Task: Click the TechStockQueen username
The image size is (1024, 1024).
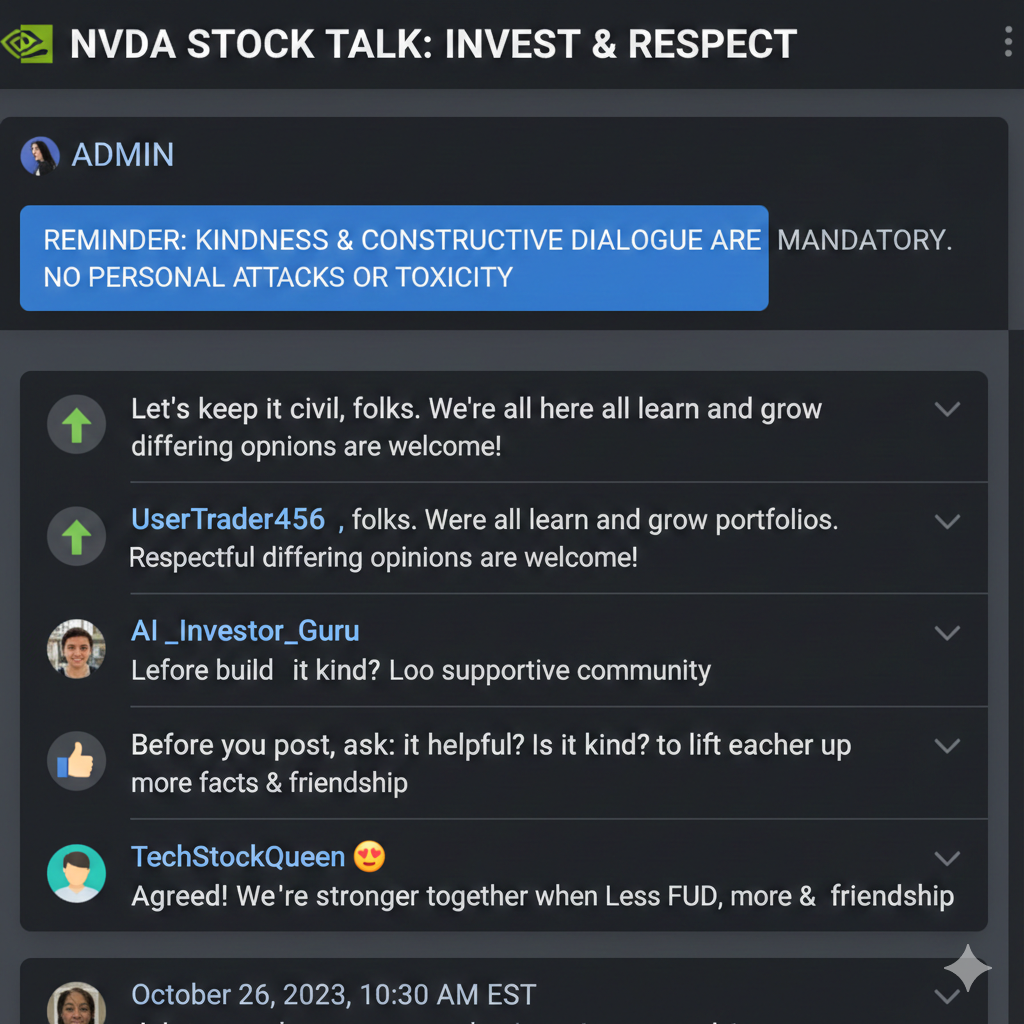Action: [239, 856]
